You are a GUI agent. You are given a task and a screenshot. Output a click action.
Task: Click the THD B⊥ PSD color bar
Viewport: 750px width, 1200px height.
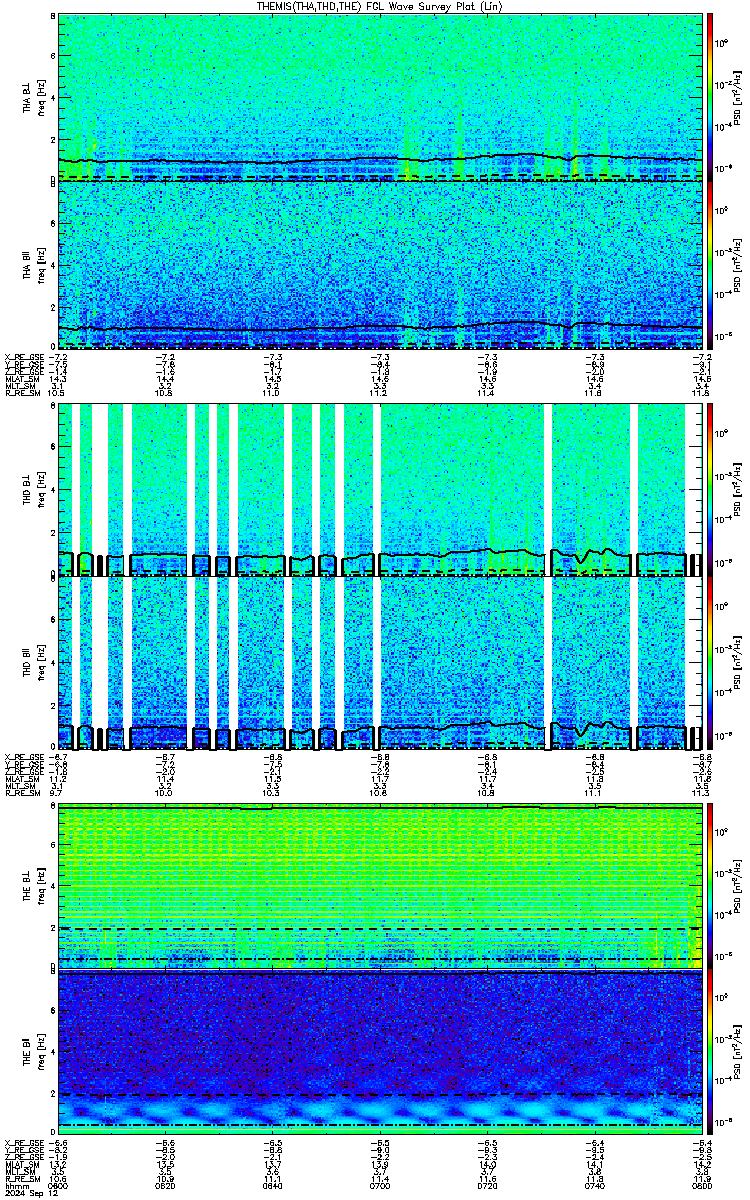pos(710,490)
